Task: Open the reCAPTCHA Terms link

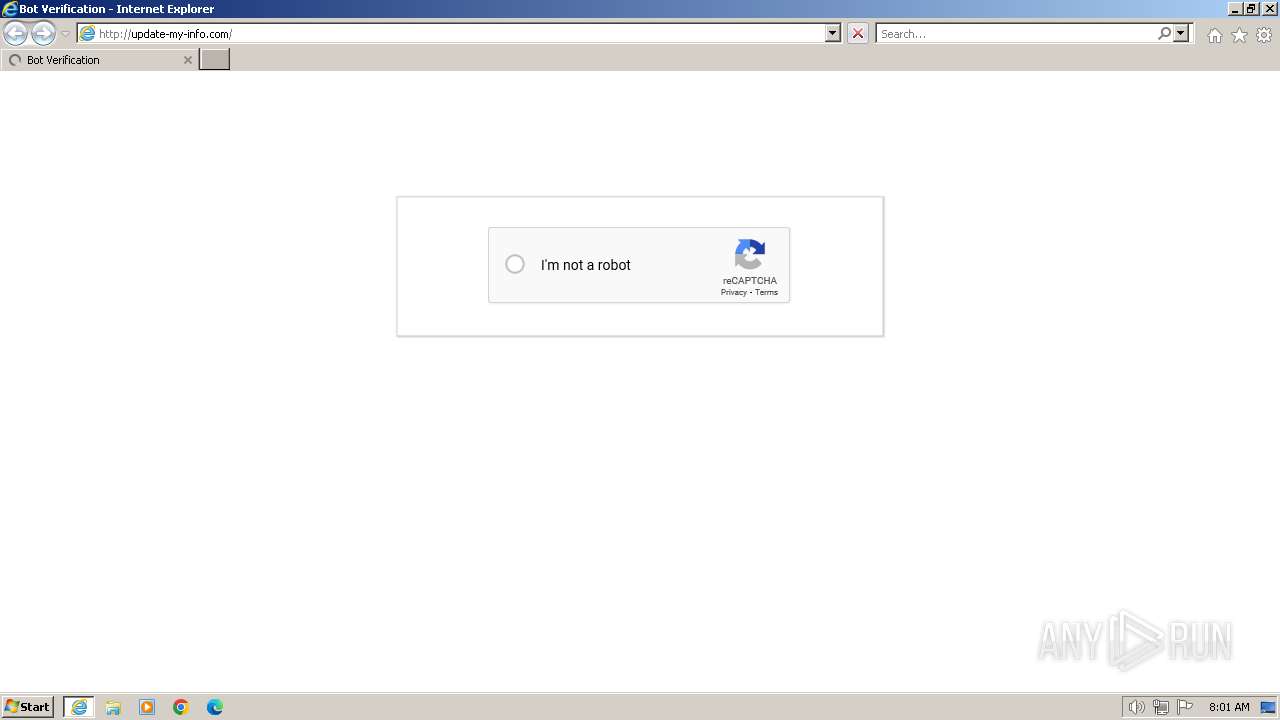Action: click(x=767, y=293)
